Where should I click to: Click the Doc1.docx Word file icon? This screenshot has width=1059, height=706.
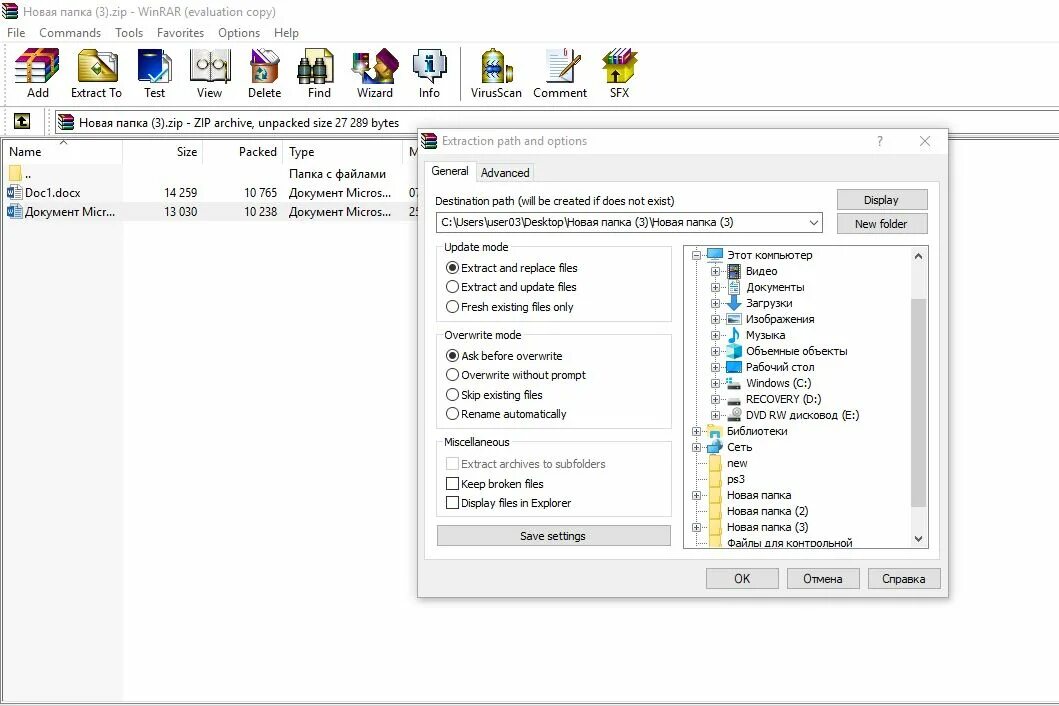pos(14,193)
